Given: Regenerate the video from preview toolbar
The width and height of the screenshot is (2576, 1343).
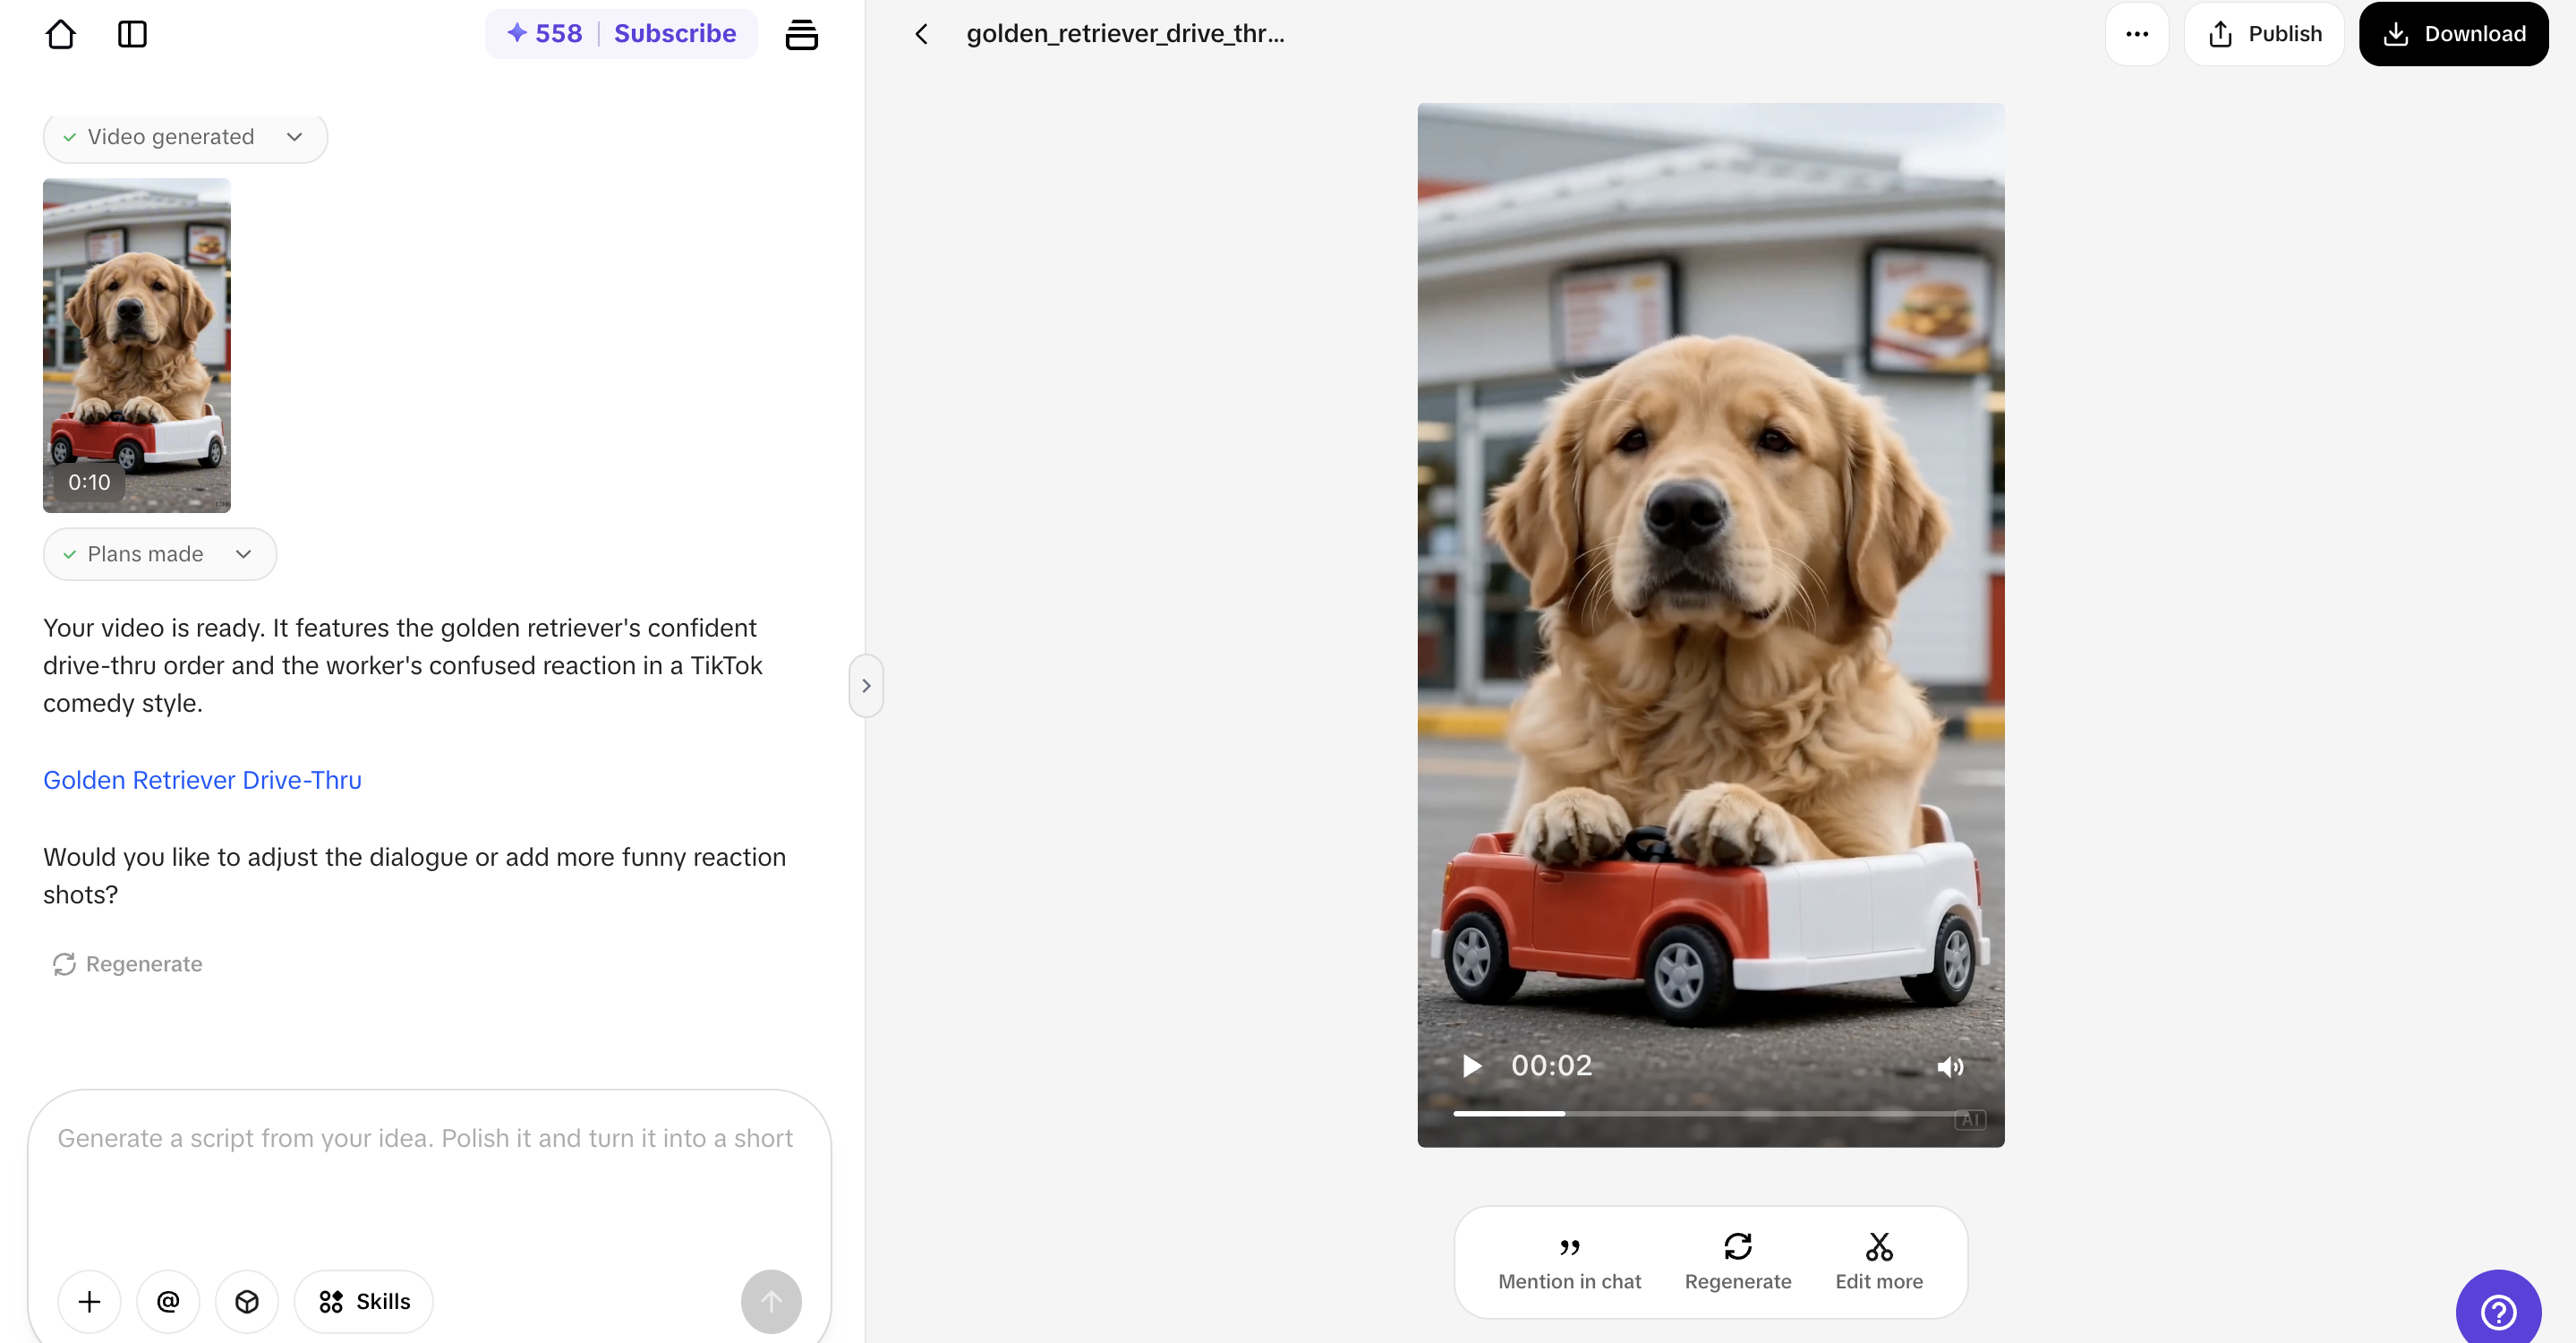Looking at the screenshot, I should coord(1737,1262).
